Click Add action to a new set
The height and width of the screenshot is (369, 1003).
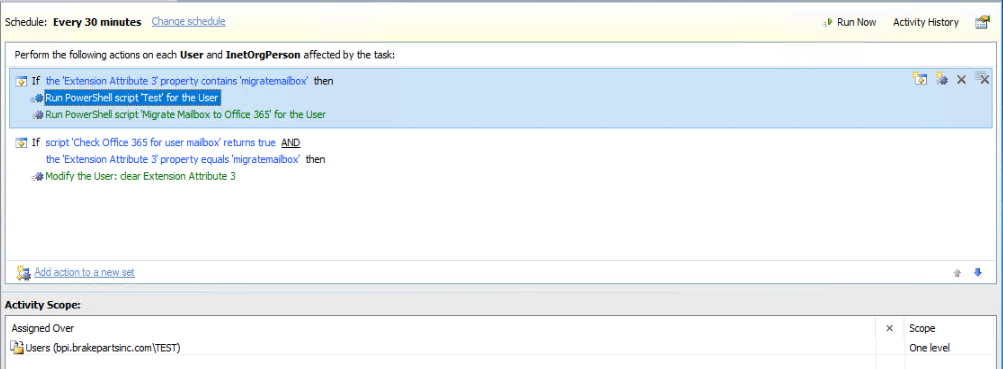click(84, 272)
